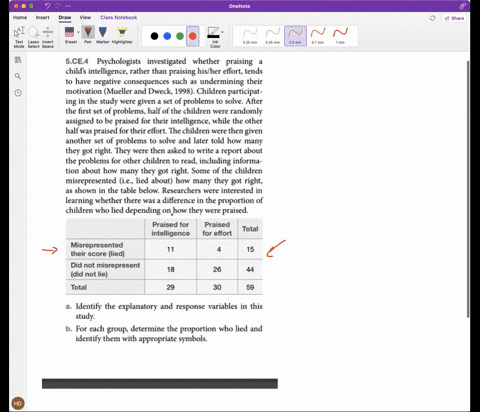Pick the Marker tool
The height and width of the screenshot is (412, 480).
(103, 35)
